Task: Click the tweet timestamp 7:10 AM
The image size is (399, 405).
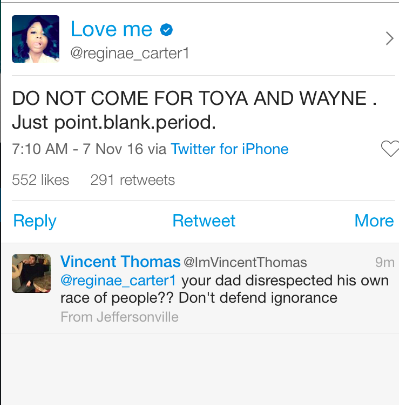Action: [x=40, y=149]
